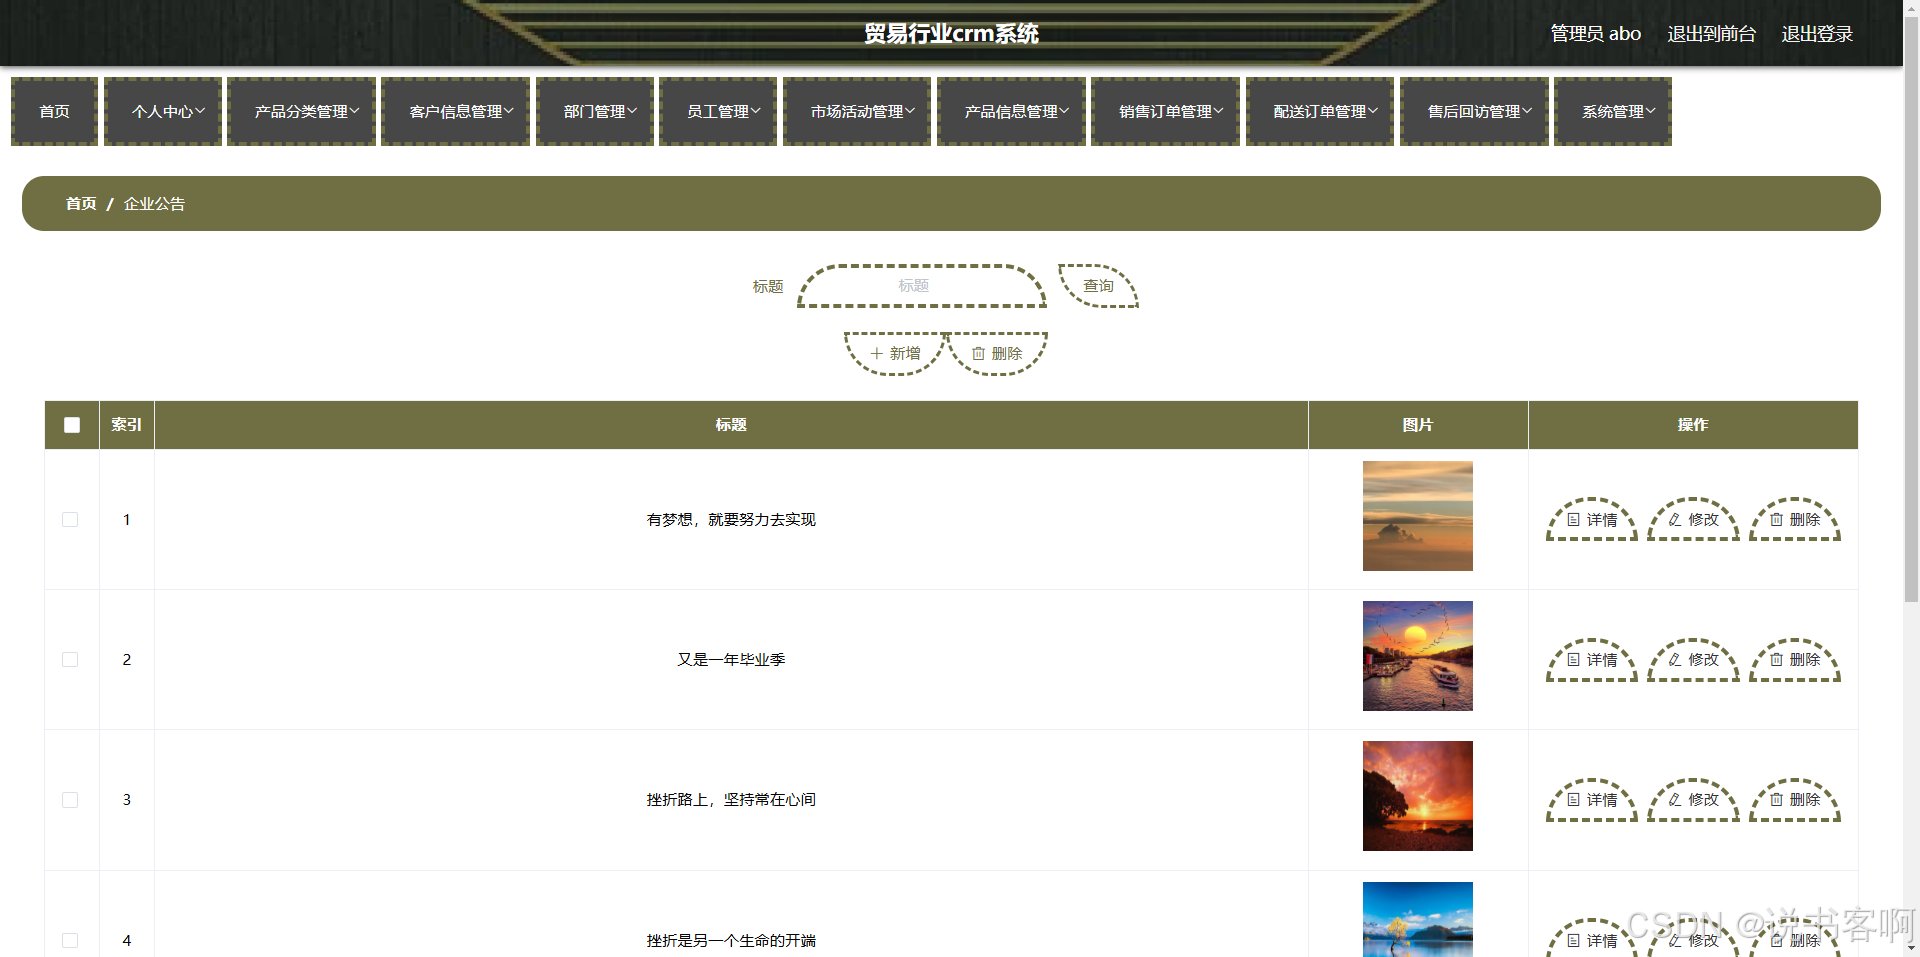
Task: Click the 修改 icon in row 1 operations
Action: (x=1676, y=520)
